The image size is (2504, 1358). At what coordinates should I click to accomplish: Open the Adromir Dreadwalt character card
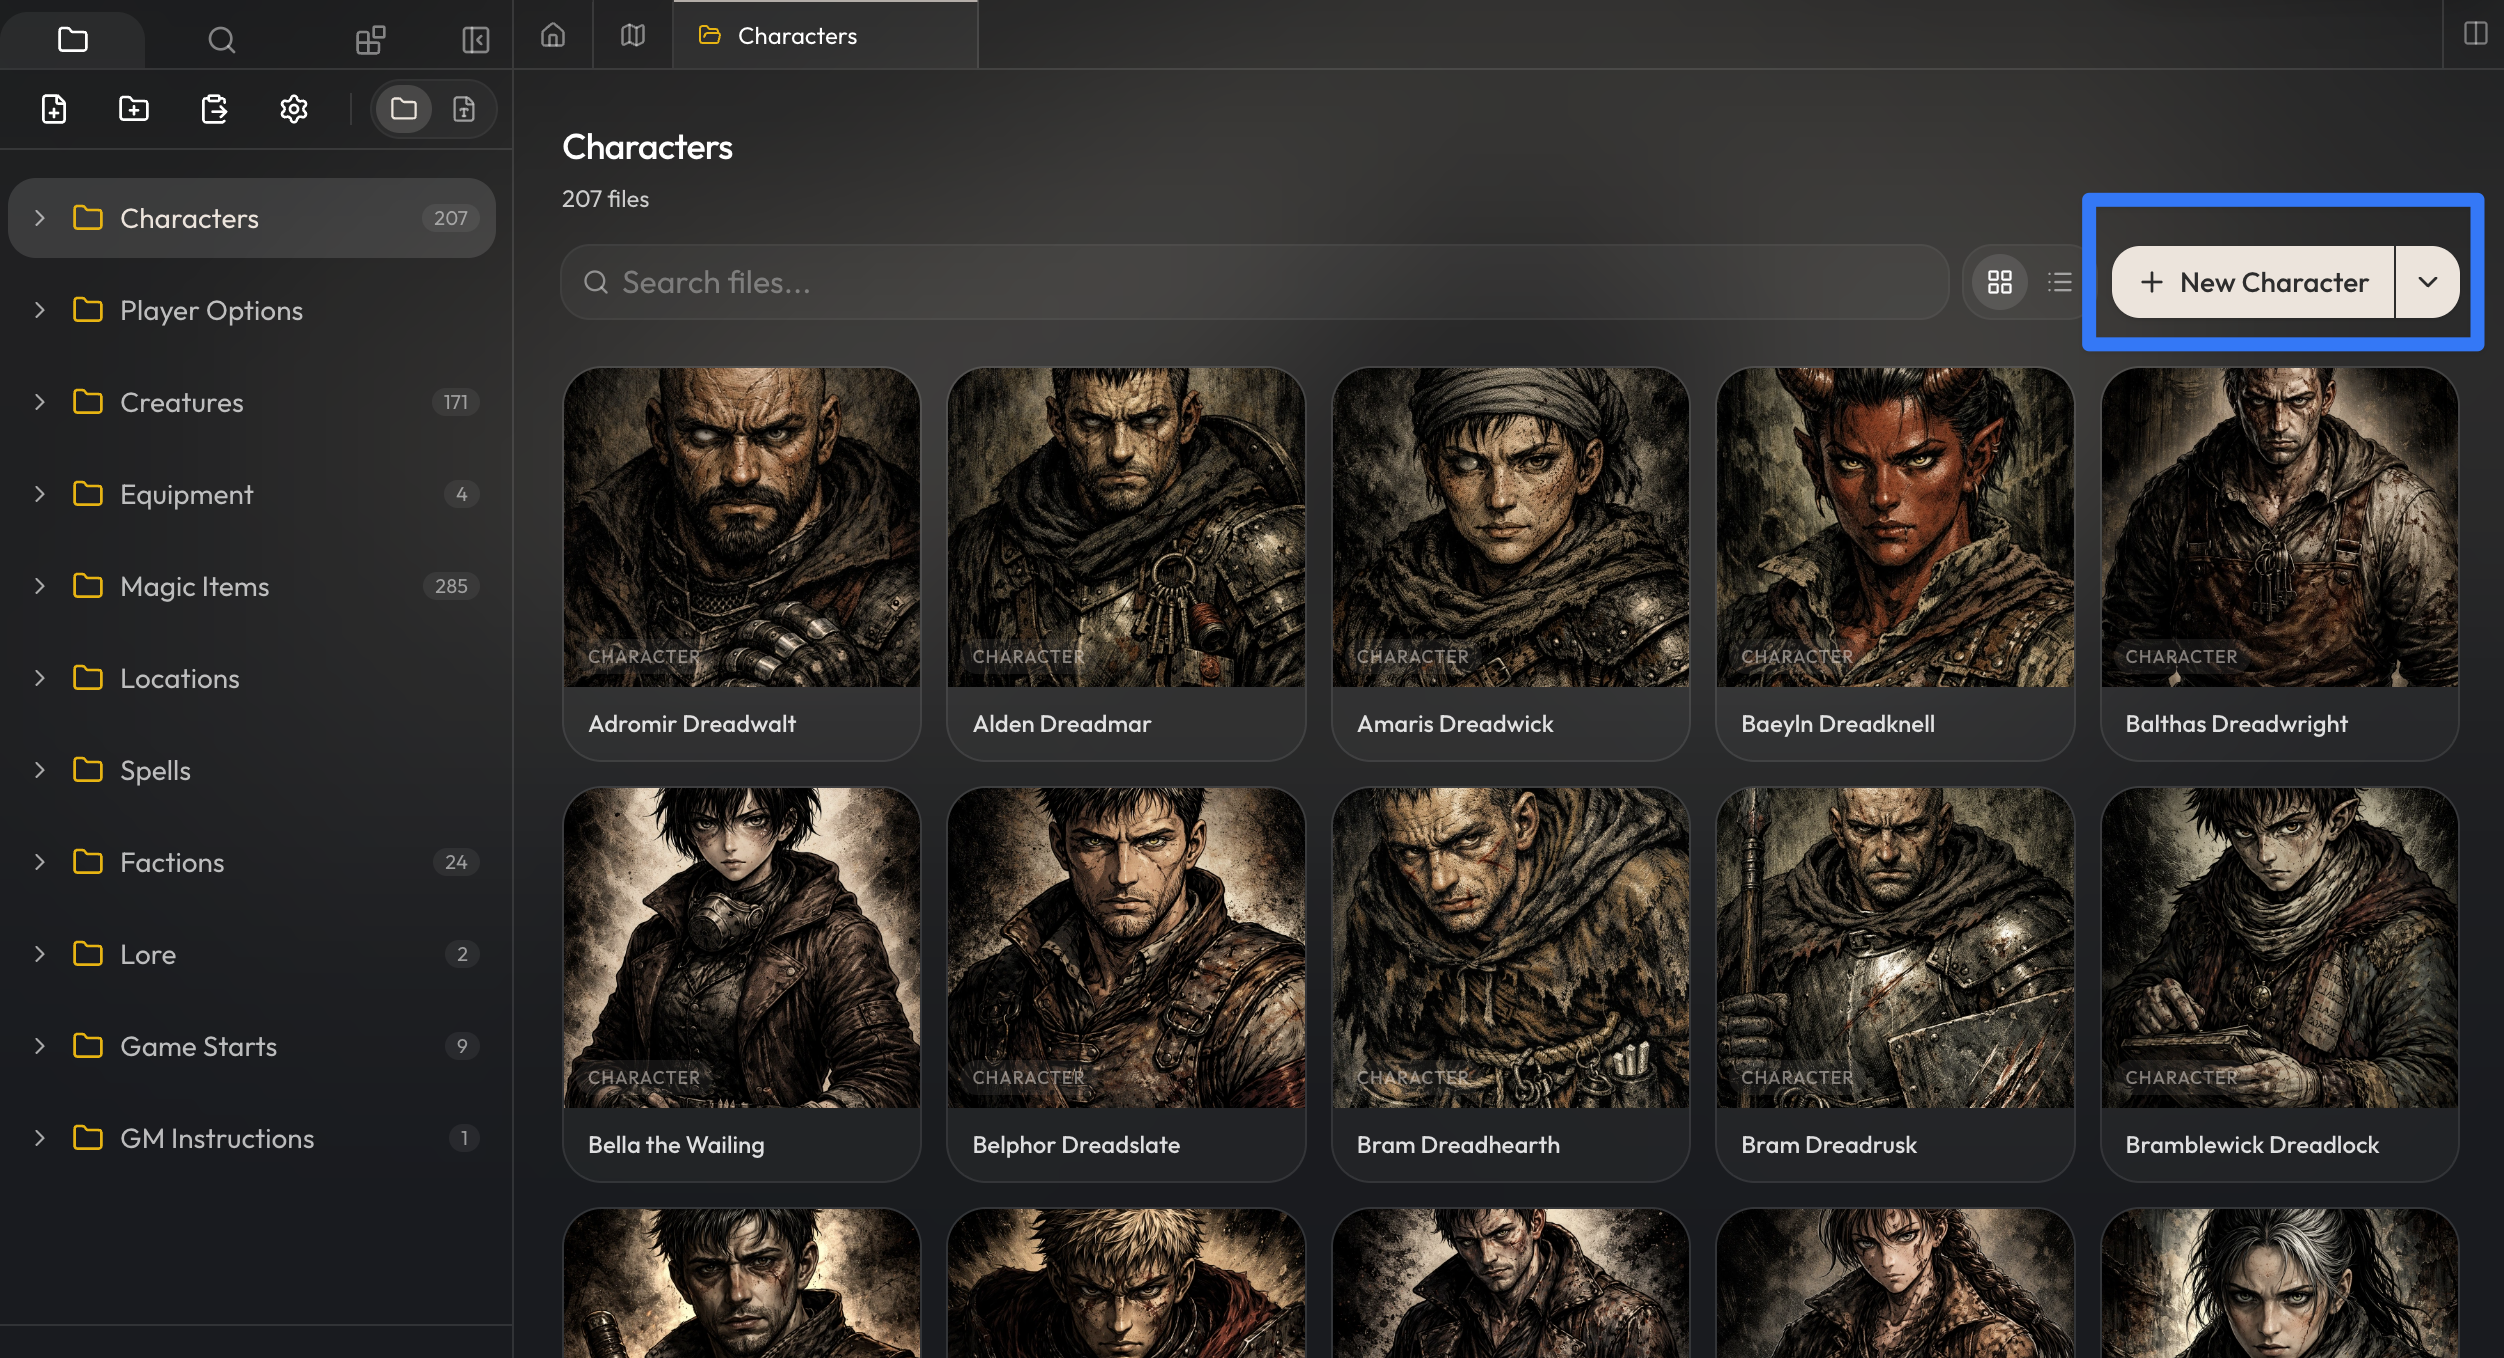point(742,564)
